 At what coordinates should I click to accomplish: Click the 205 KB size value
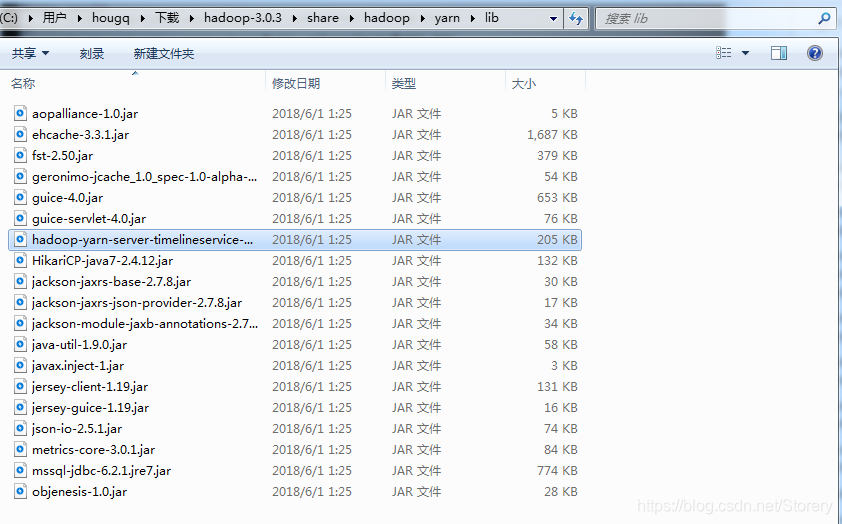pyautogui.click(x=557, y=239)
